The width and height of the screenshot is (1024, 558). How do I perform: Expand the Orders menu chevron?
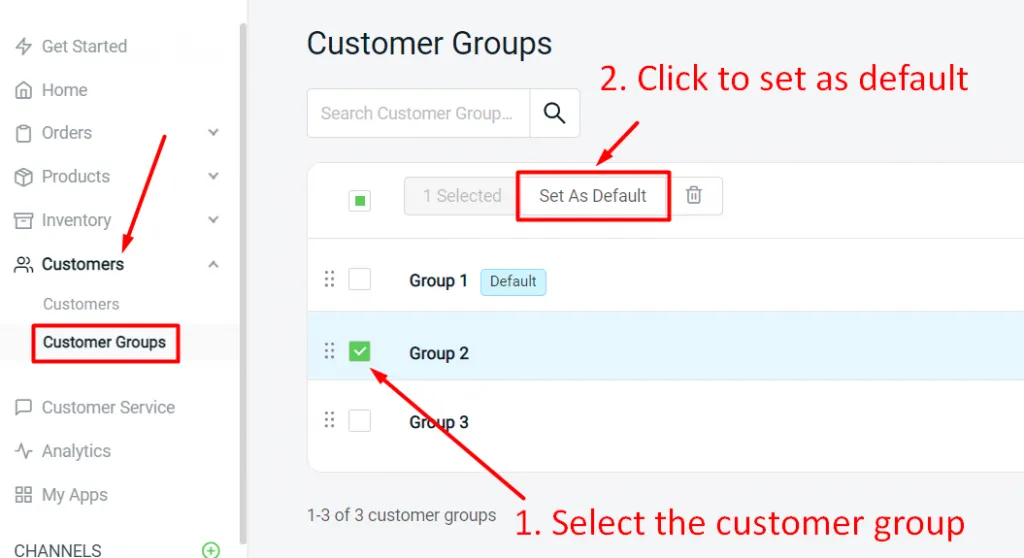point(213,133)
